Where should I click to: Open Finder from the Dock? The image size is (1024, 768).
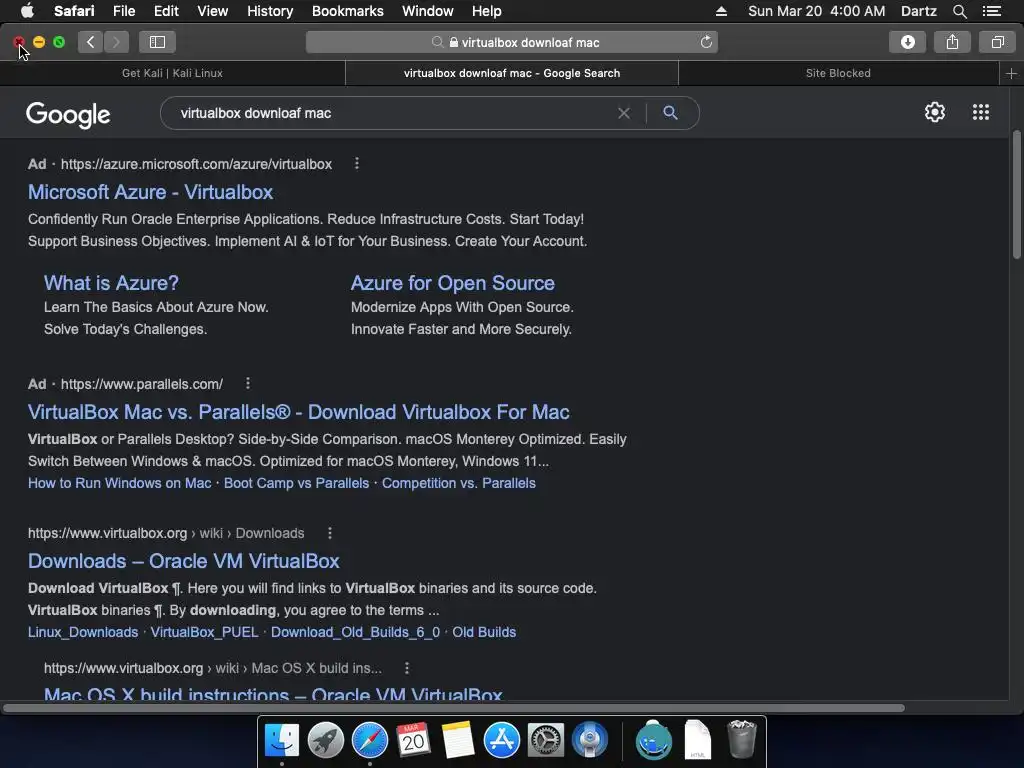tap(281, 740)
